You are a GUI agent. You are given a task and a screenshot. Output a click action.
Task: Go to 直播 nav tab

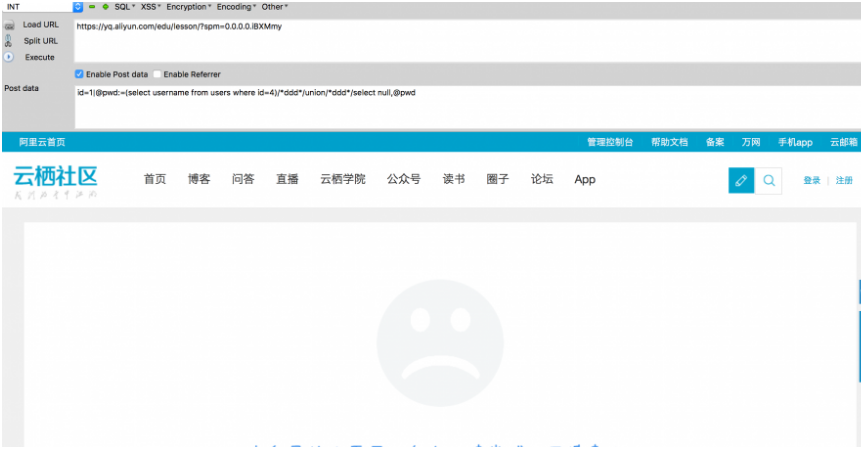pyautogui.click(x=287, y=179)
